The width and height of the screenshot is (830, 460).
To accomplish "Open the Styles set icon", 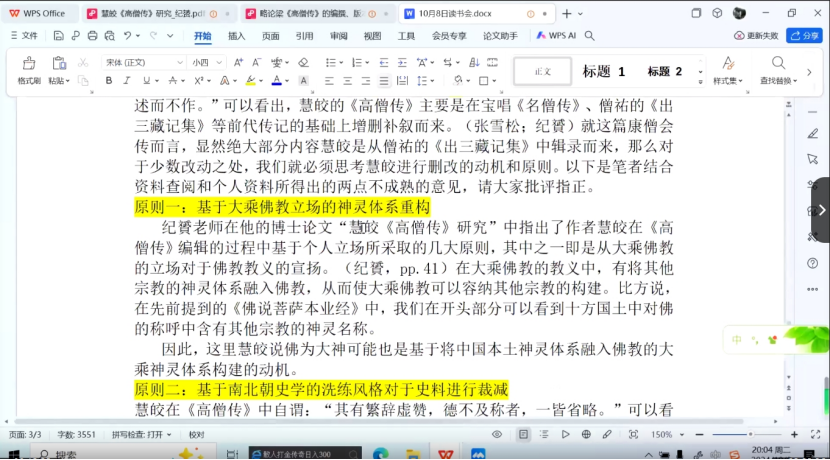I will 728,63.
